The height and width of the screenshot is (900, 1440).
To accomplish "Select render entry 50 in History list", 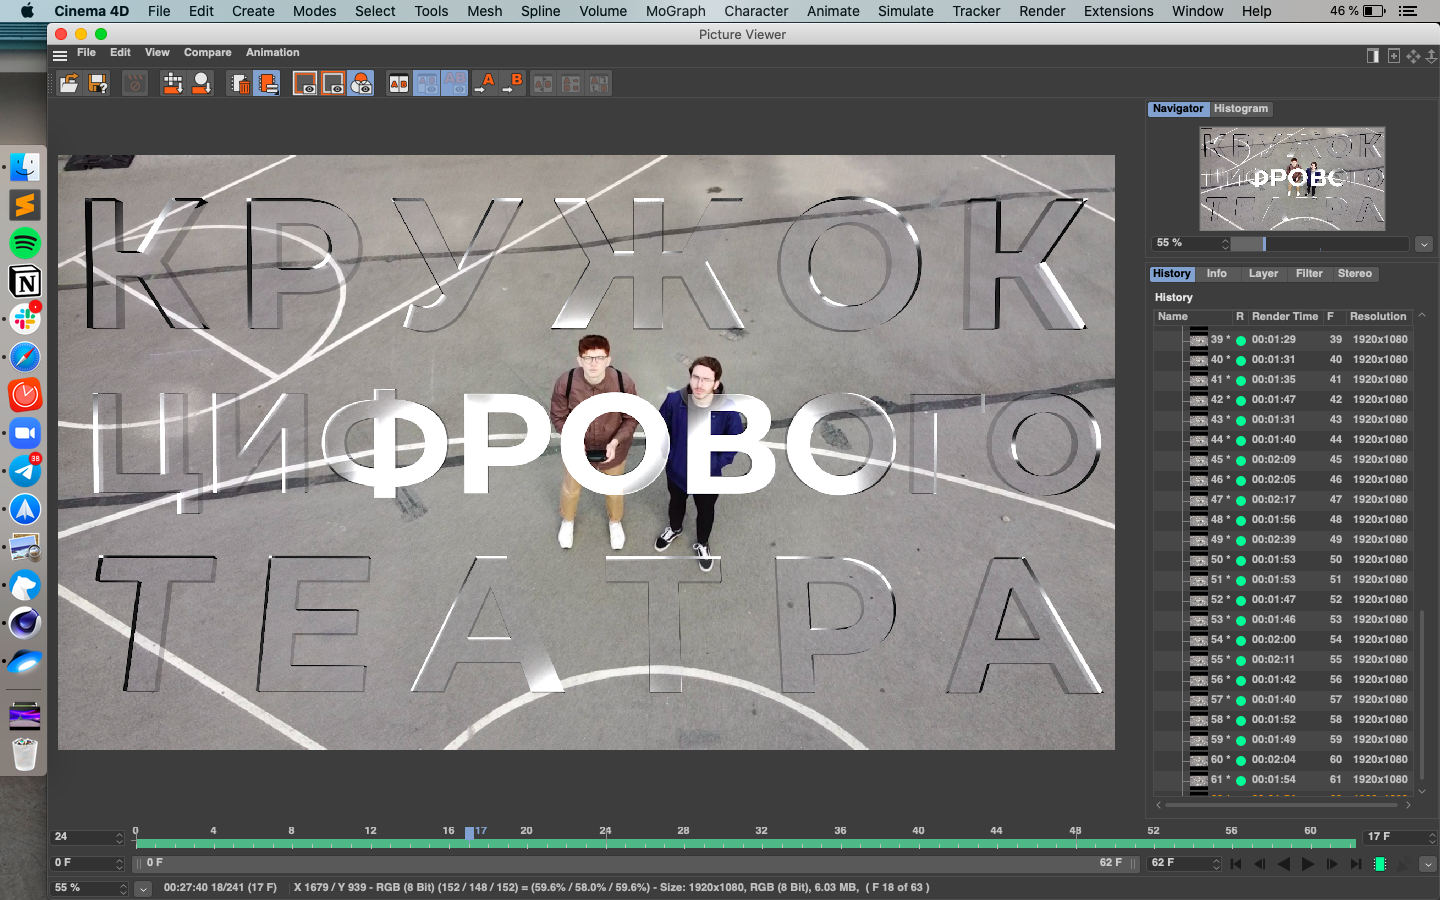I will (x=1282, y=560).
